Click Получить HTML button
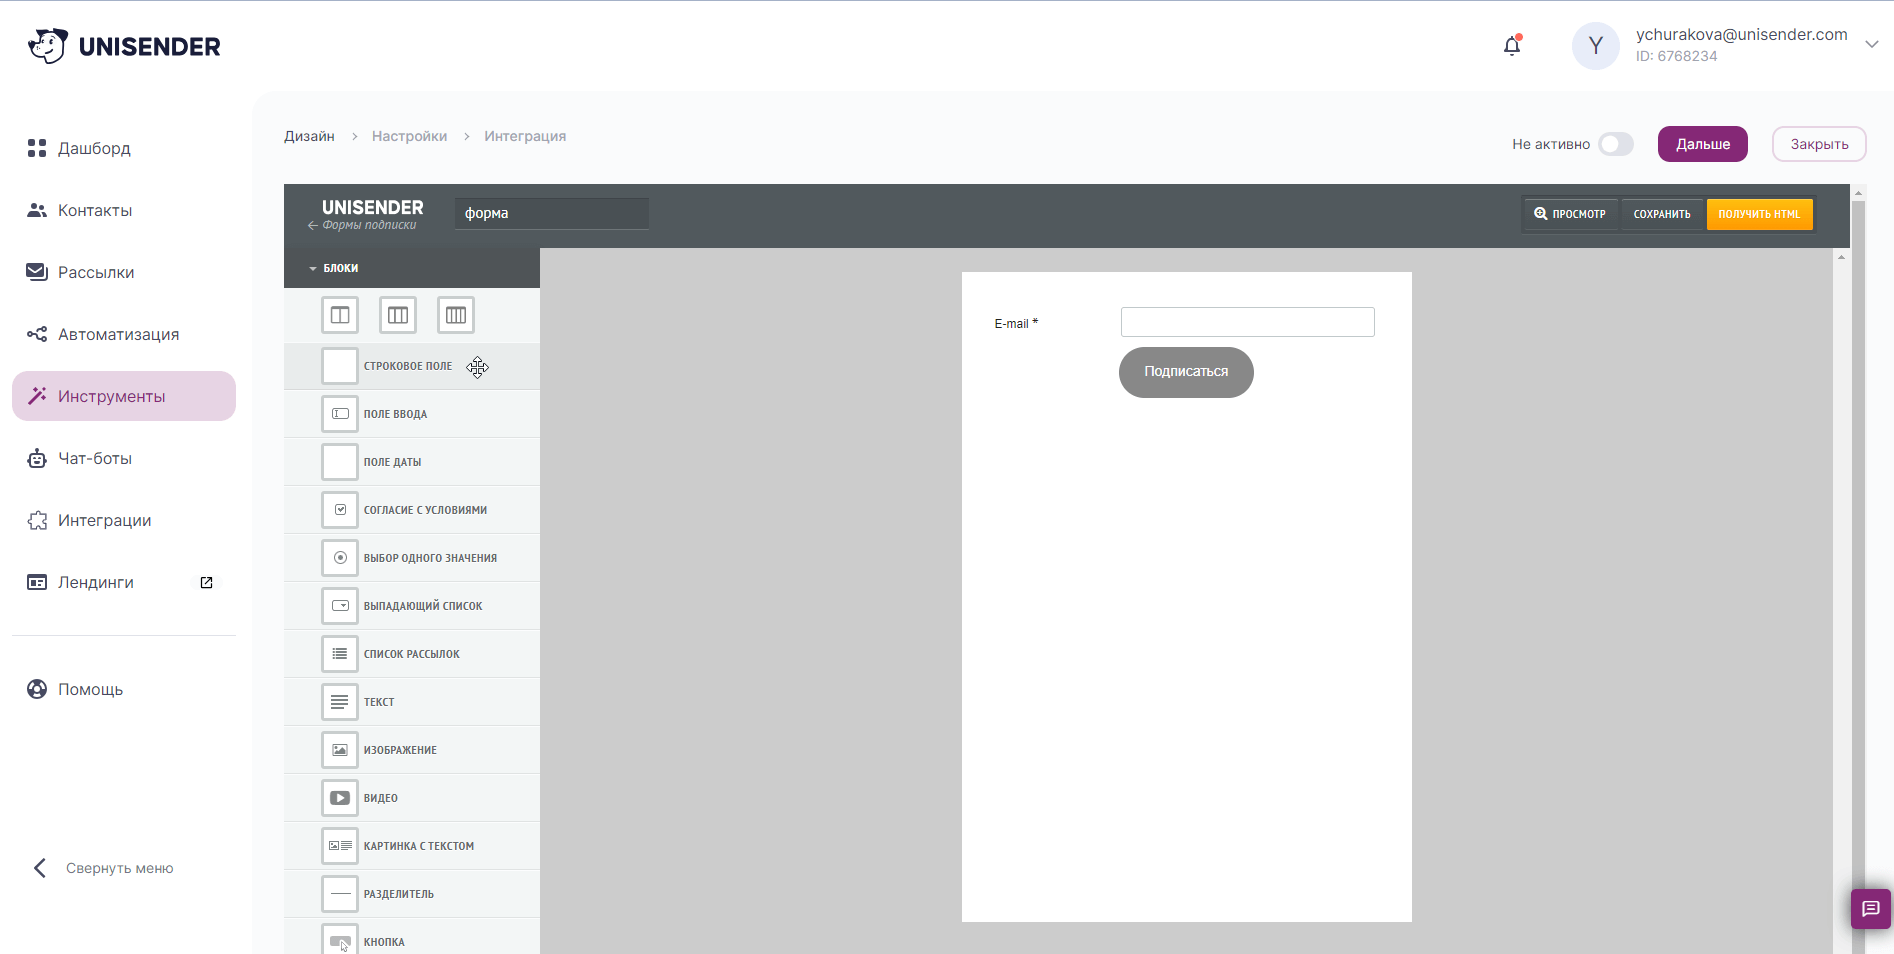The width and height of the screenshot is (1894, 954). click(1759, 214)
